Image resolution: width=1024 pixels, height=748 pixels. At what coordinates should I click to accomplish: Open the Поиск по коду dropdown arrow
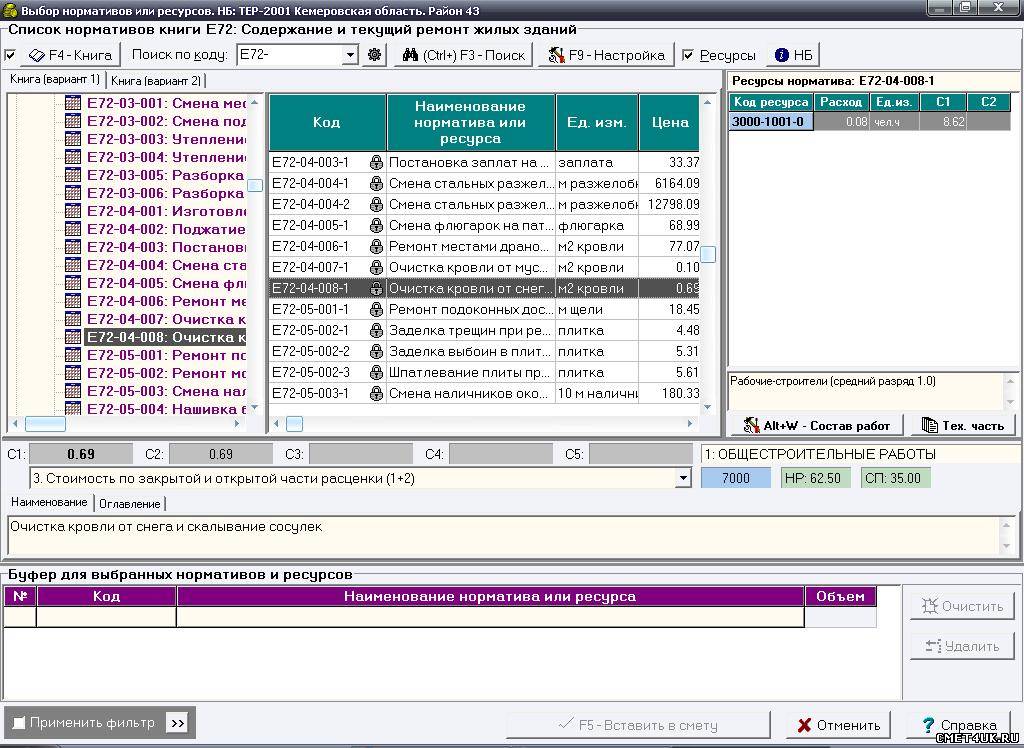pyautogui.click(x=351, y=55)
